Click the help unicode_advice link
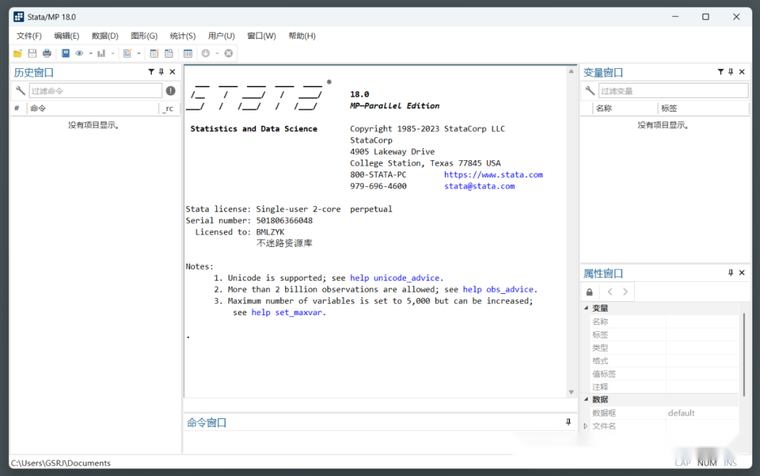The image size is (760, 476). (395, 278)
